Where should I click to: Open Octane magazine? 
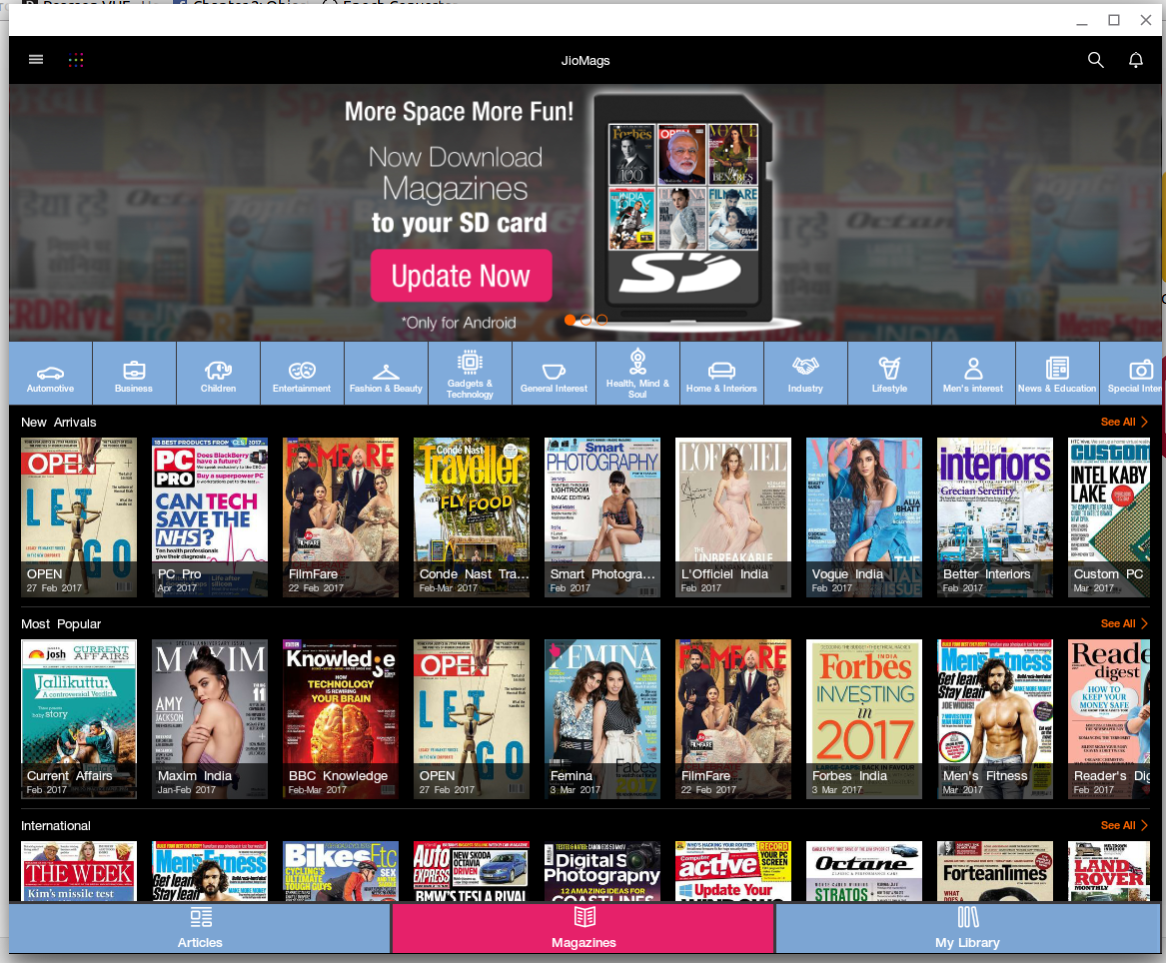(x=864, y=872)
